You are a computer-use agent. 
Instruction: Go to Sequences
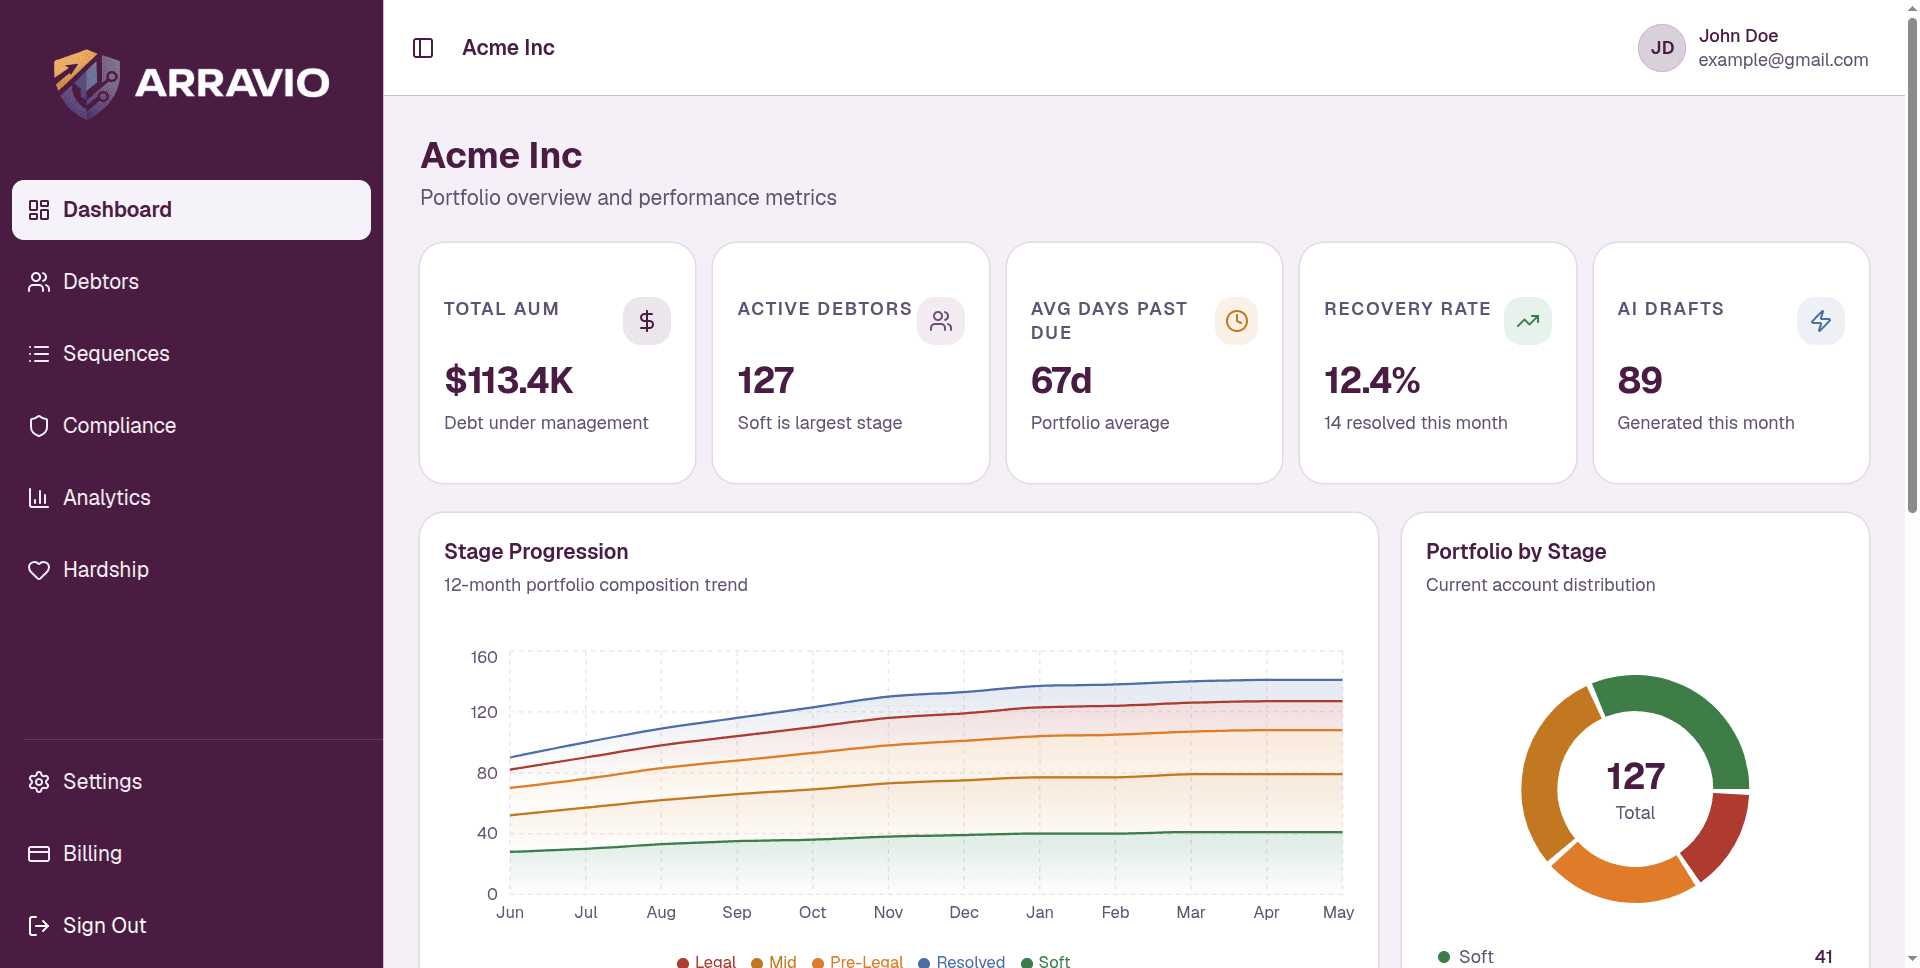click(x=191, y=354)
